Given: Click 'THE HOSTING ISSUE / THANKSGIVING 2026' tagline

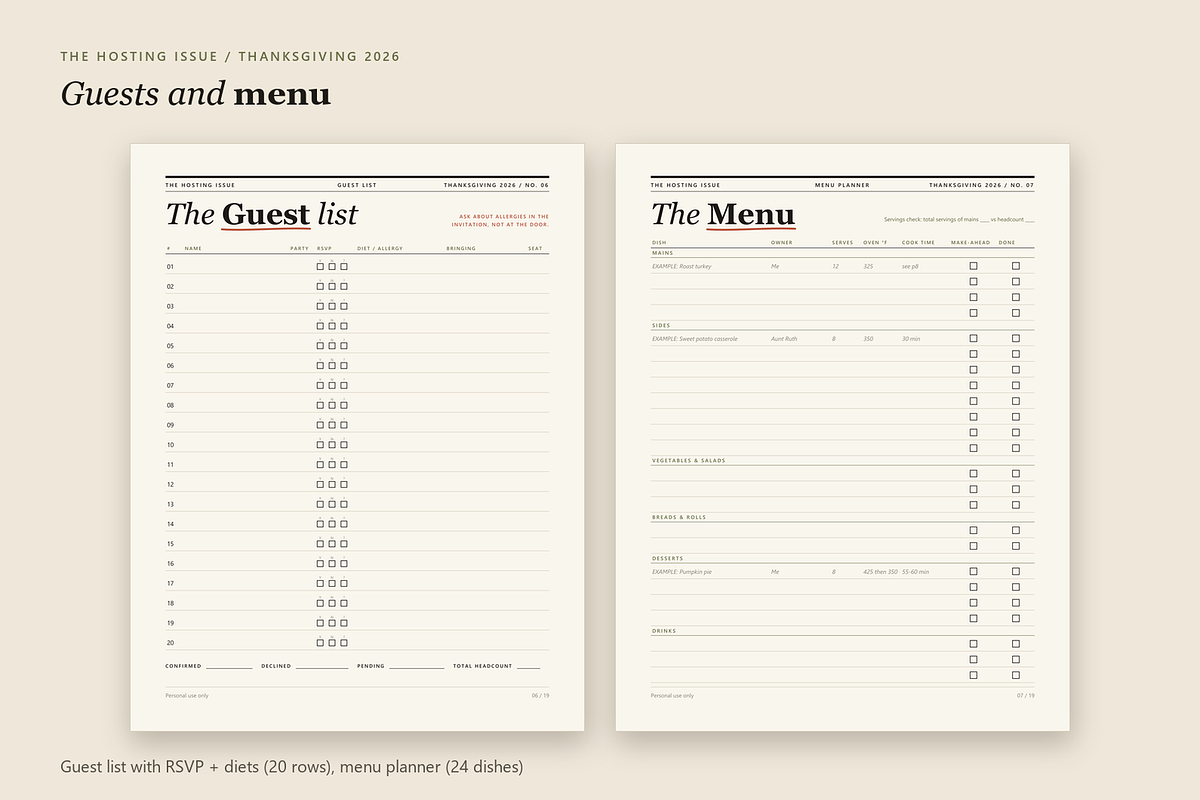Looking at the screenshot, I should pyautogui.click(x=230, y=56).
